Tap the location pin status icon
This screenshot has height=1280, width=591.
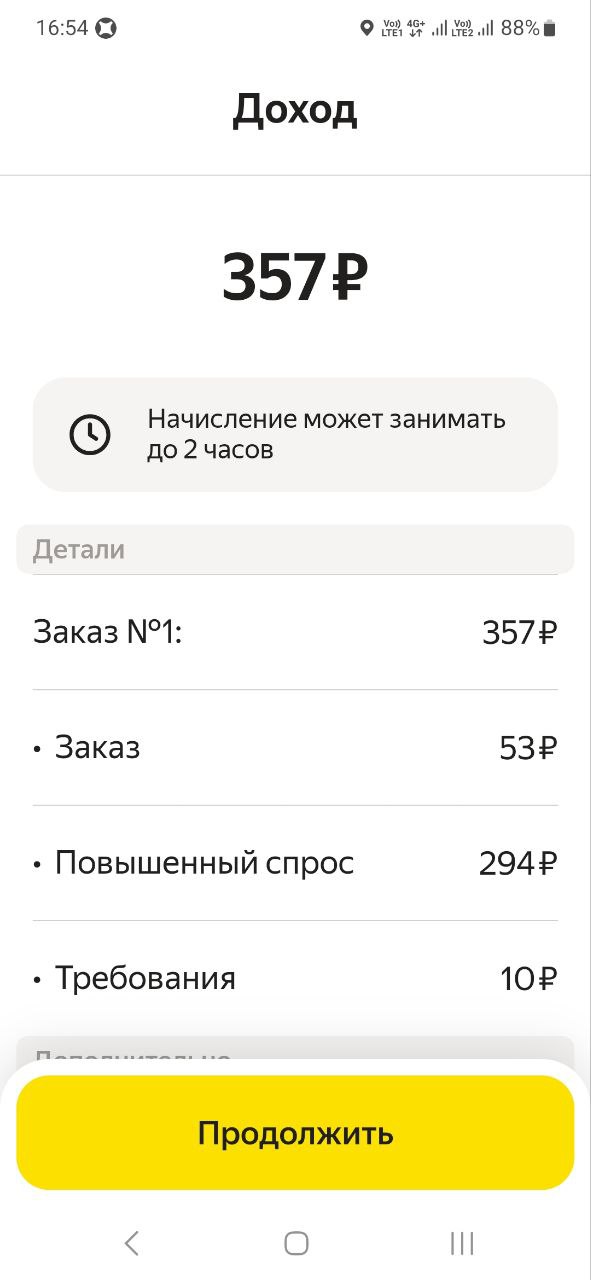(x=367, y=28)
